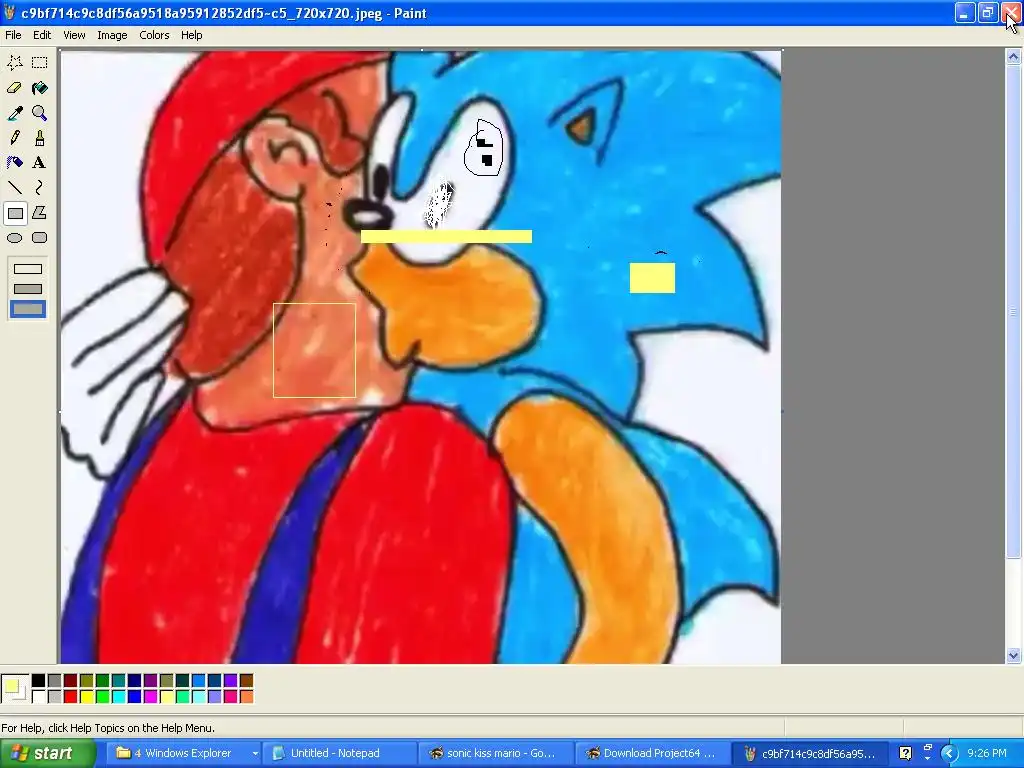Click the help question mark tray icon
Screen dimensions: 1024x768
coord(905,753)
